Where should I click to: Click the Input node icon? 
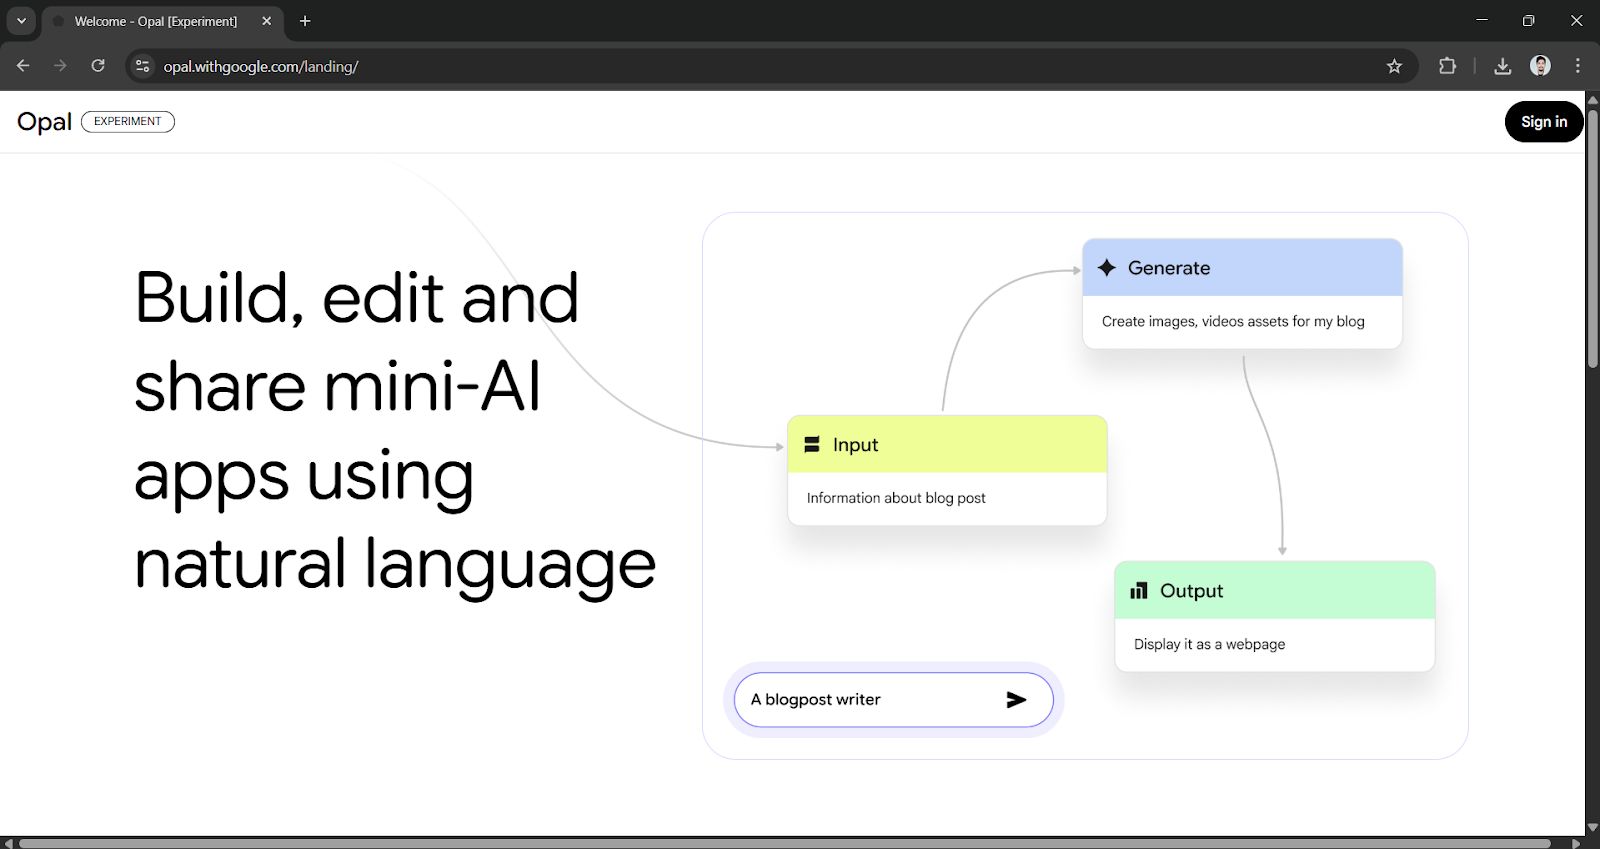[812, 445]
